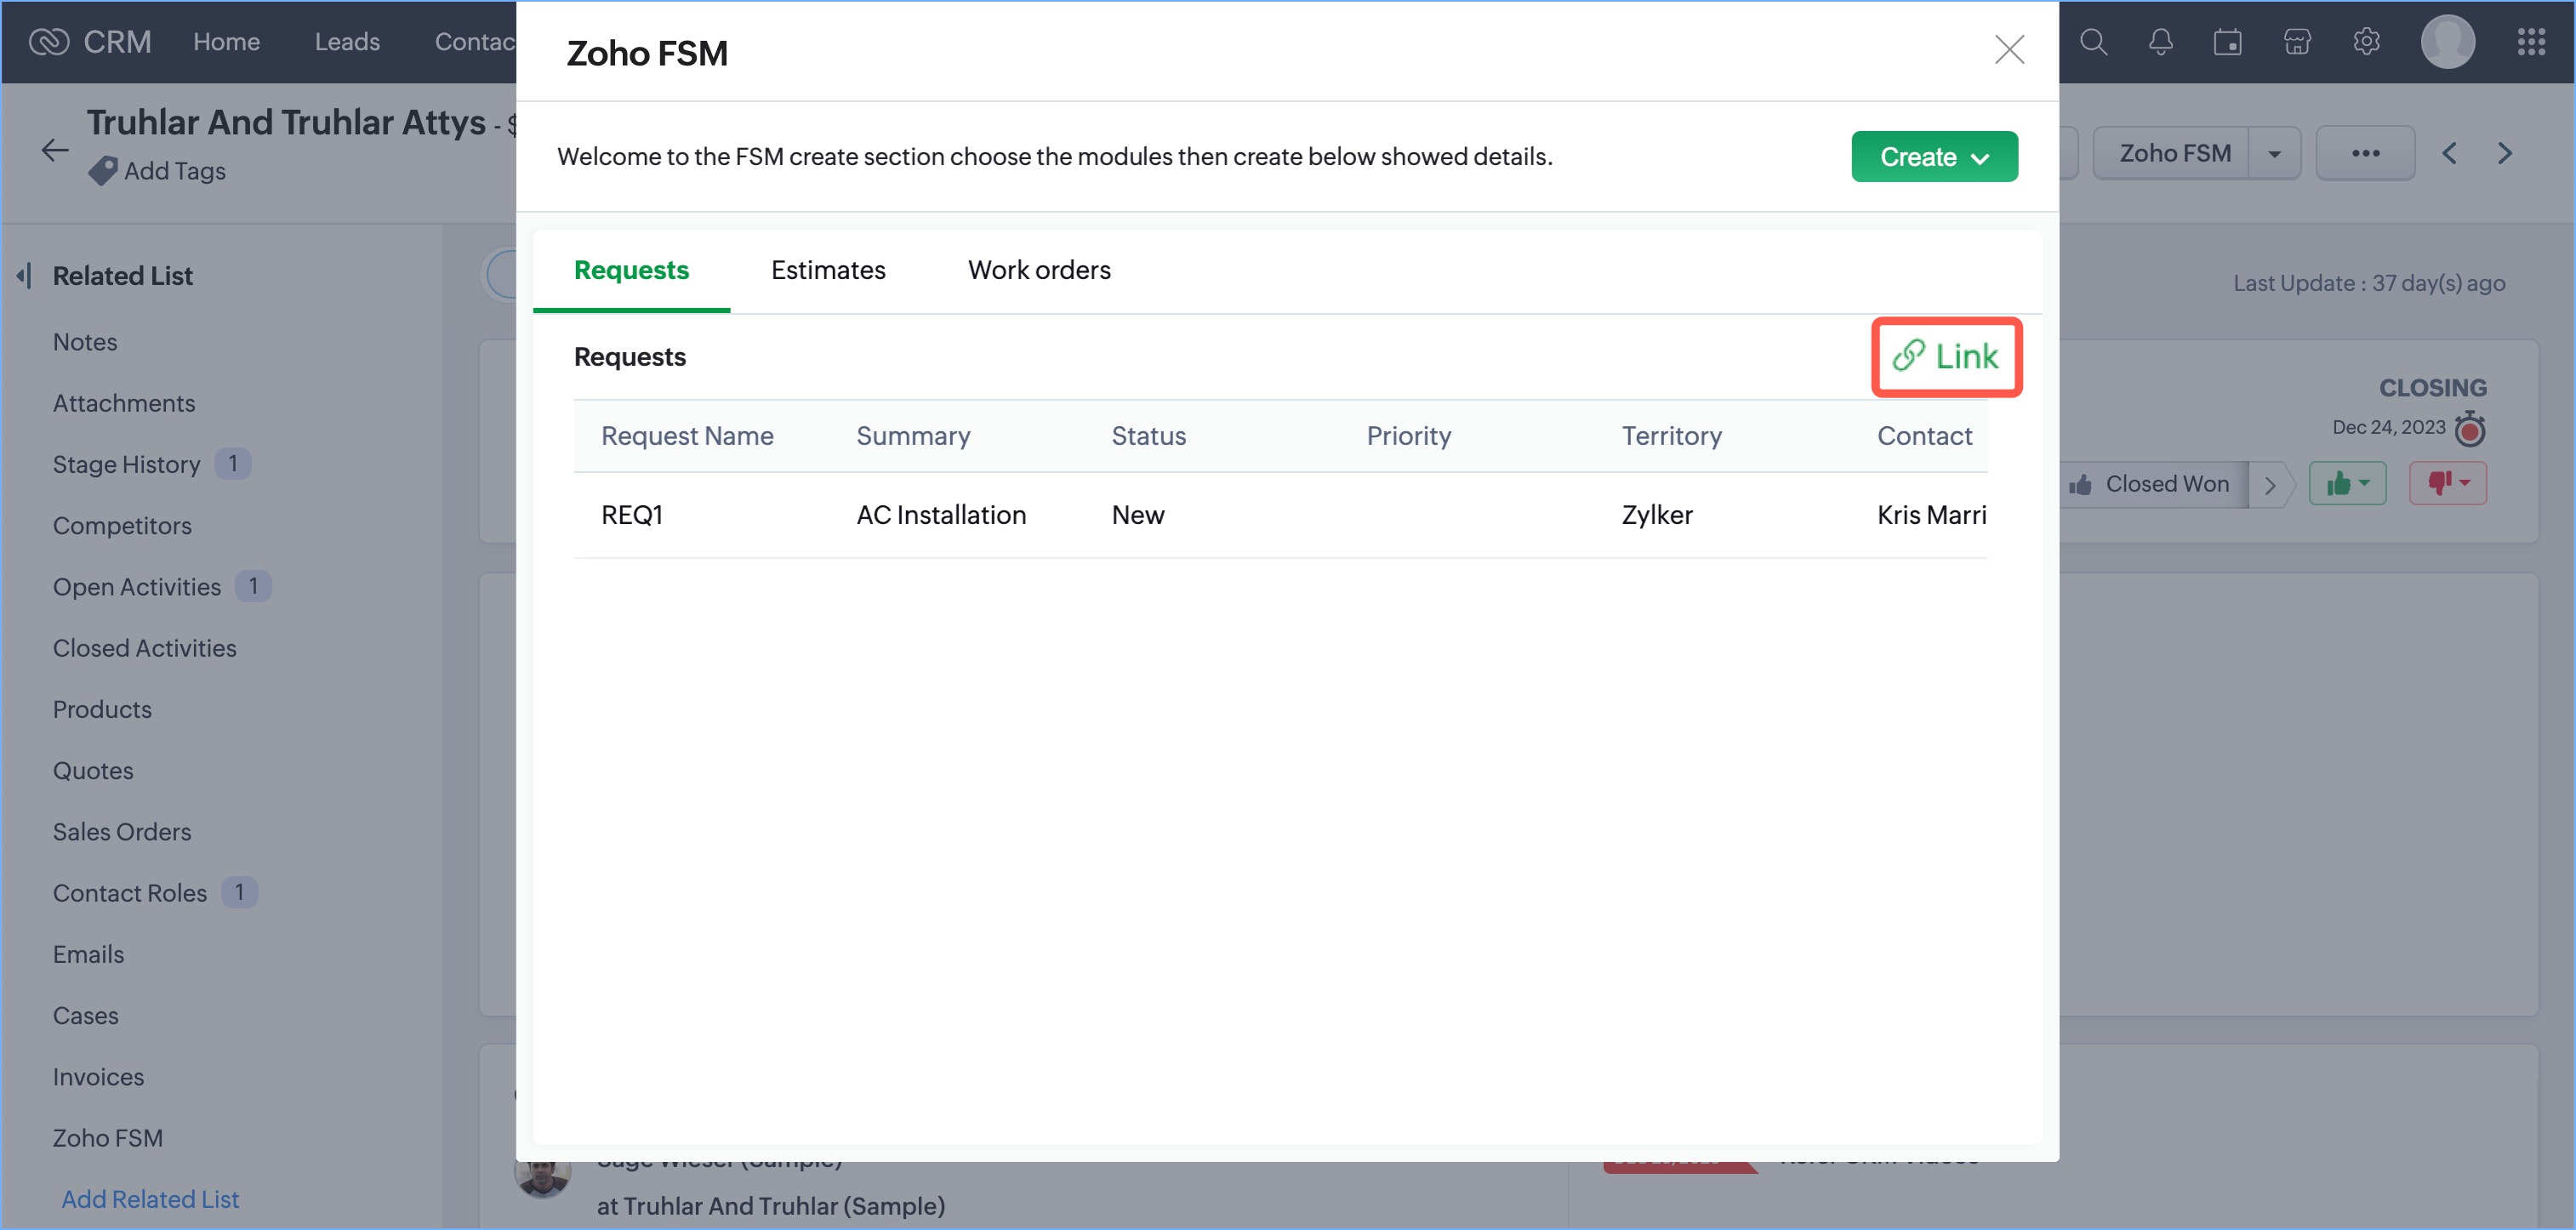Collapse the Related List sidebar

[x=25, y=275]
